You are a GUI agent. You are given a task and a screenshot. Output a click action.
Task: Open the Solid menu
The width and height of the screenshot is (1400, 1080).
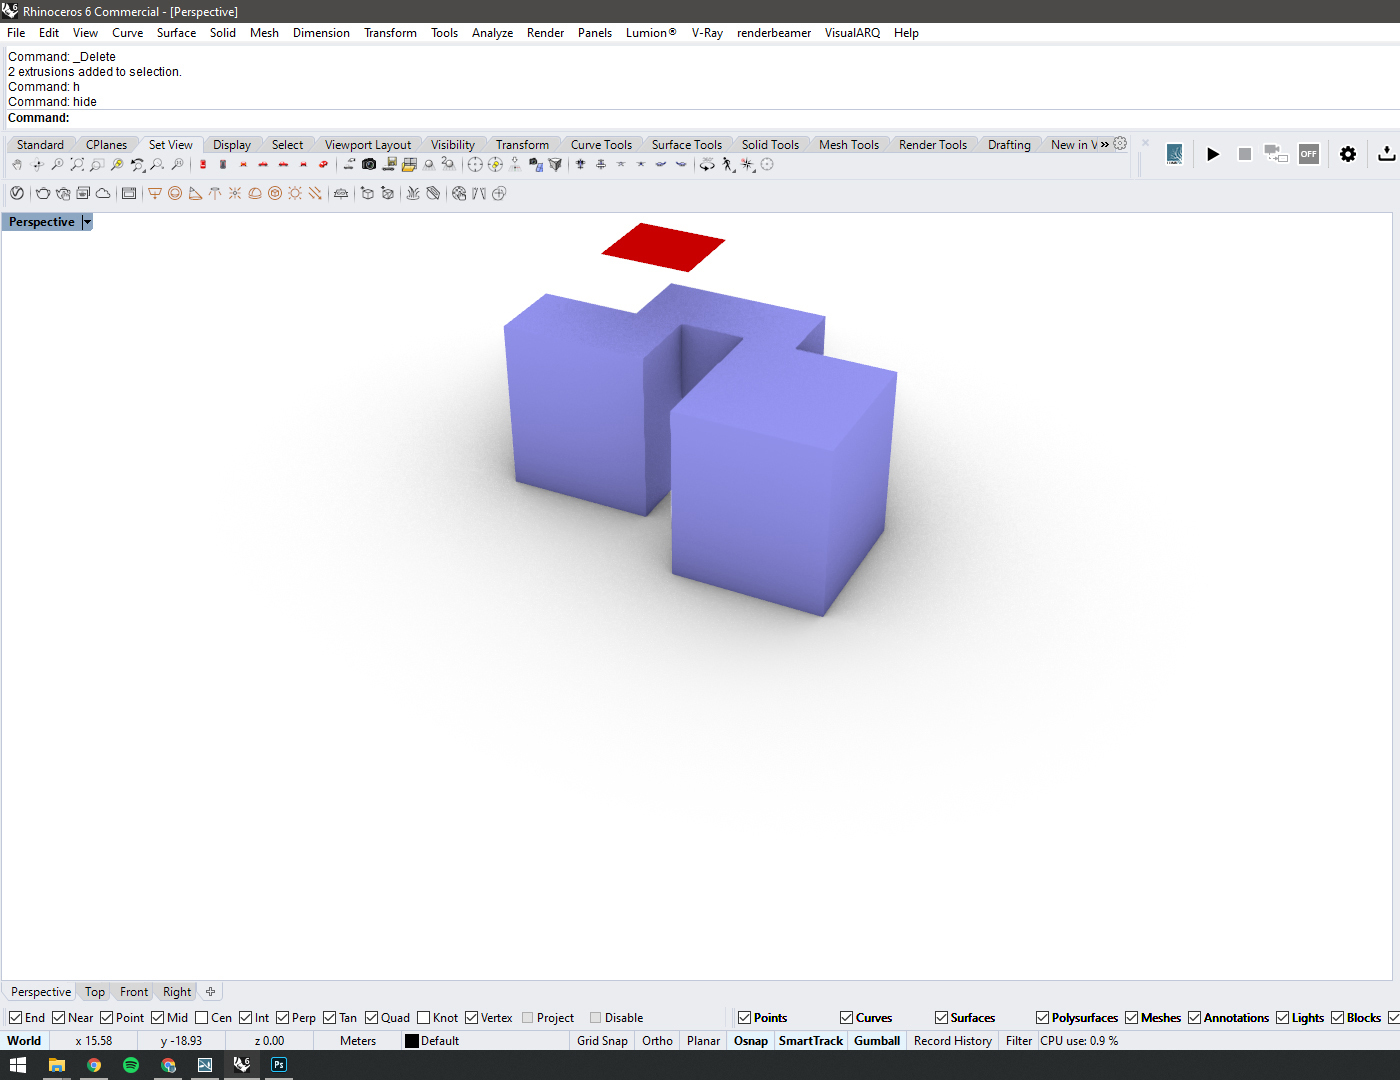pos(222,33)
